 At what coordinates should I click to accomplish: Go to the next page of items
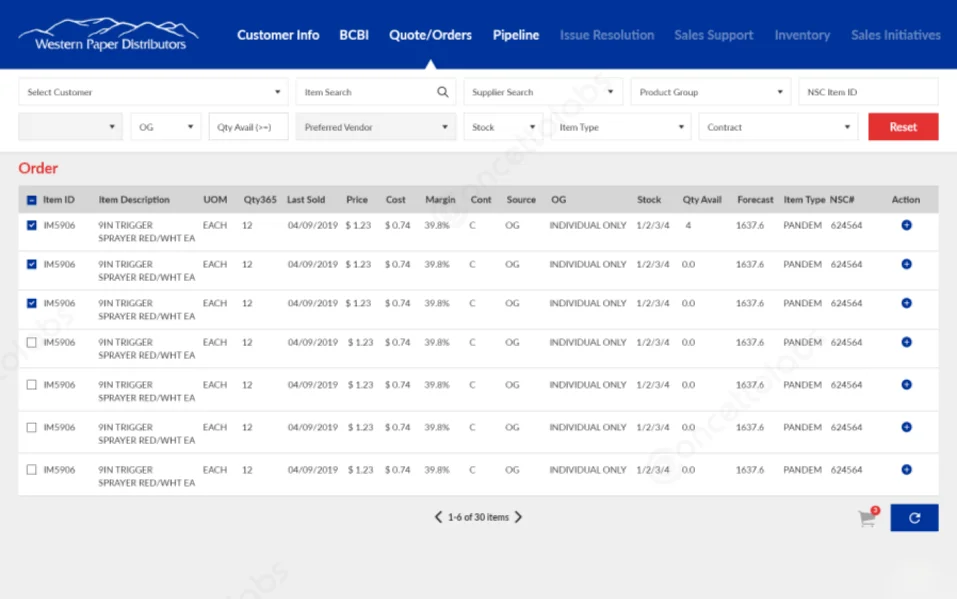point(518,517)
